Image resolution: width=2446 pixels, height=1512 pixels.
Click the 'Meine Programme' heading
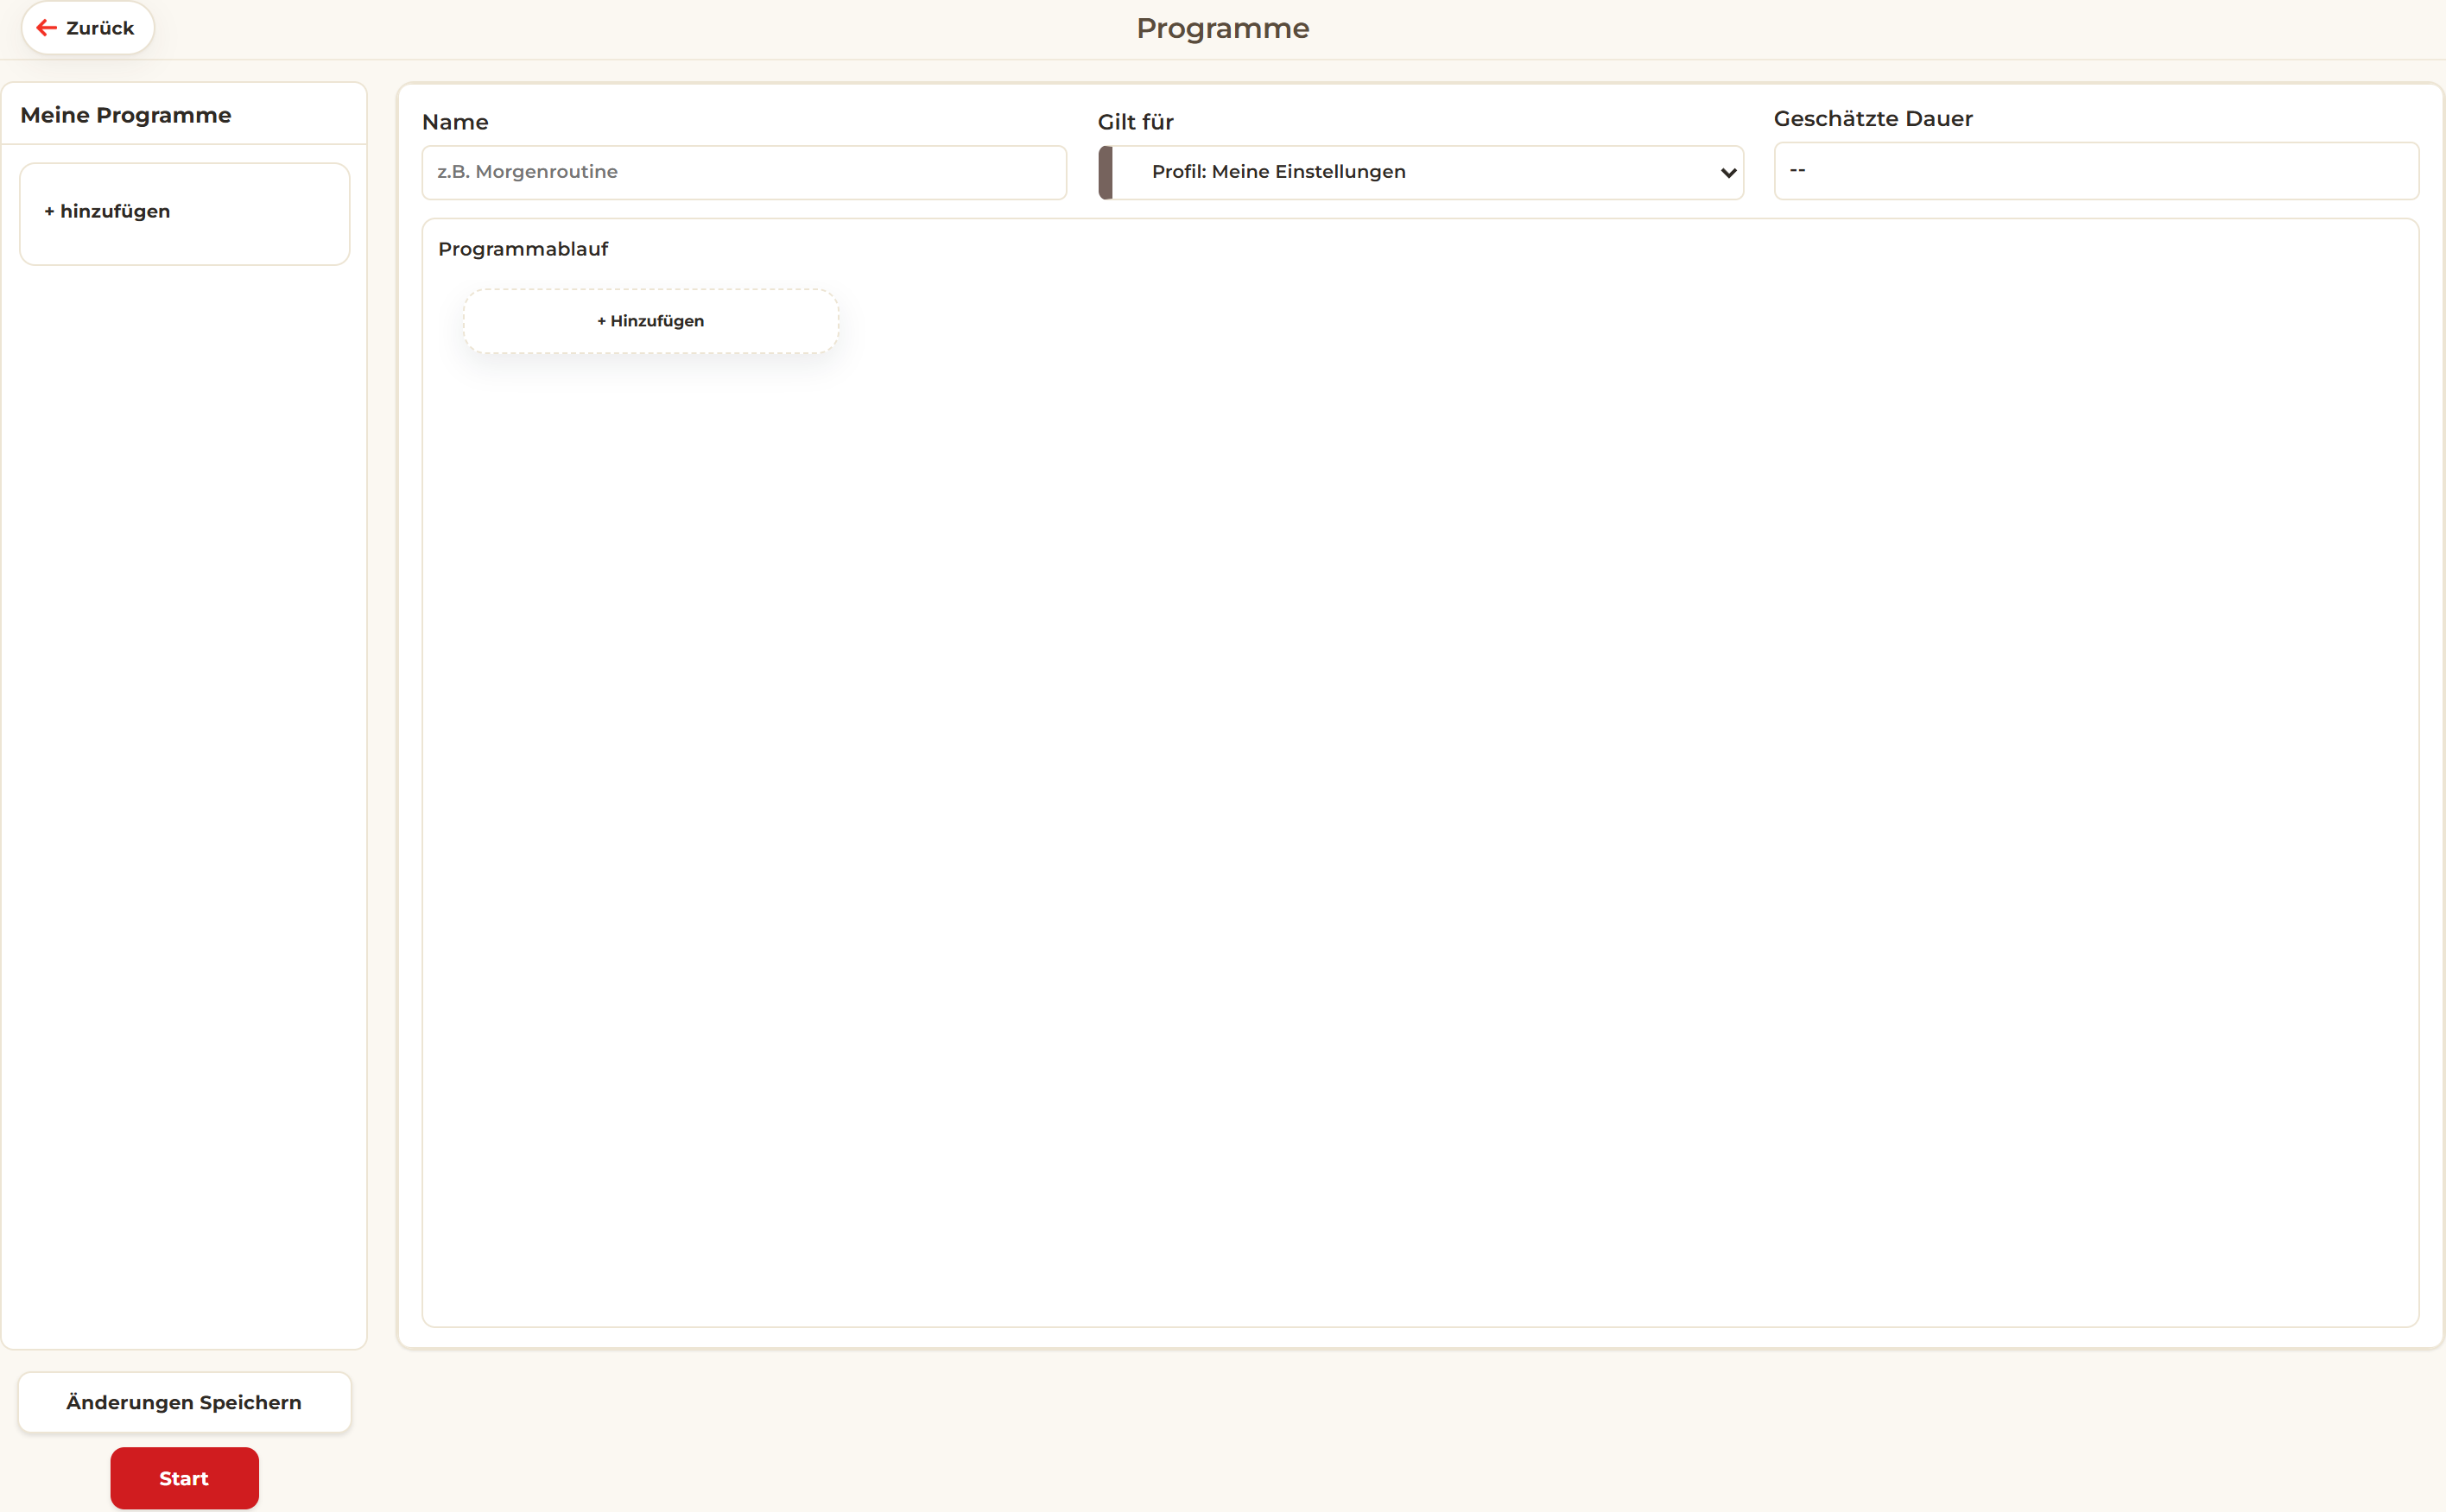pyautogui.click(x=126, y=115)
